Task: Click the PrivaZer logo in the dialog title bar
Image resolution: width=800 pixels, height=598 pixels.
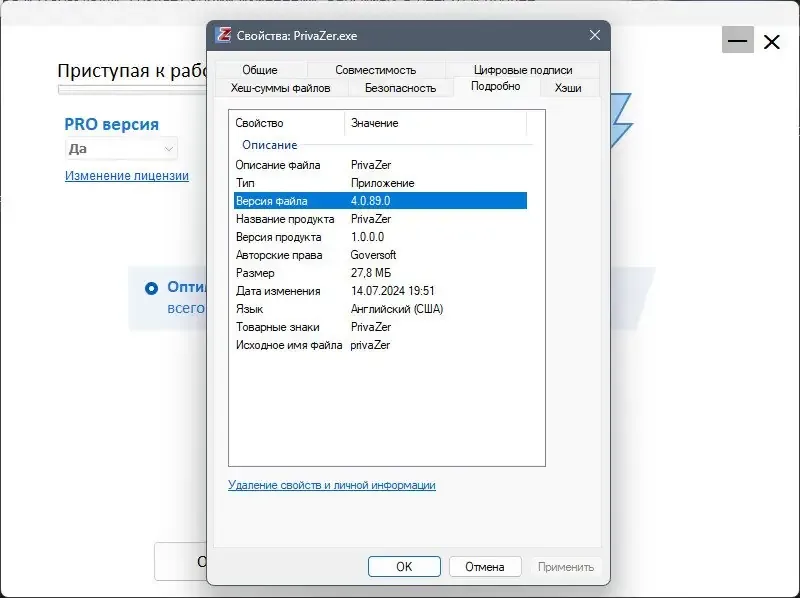Action: [x=224, y=34]
